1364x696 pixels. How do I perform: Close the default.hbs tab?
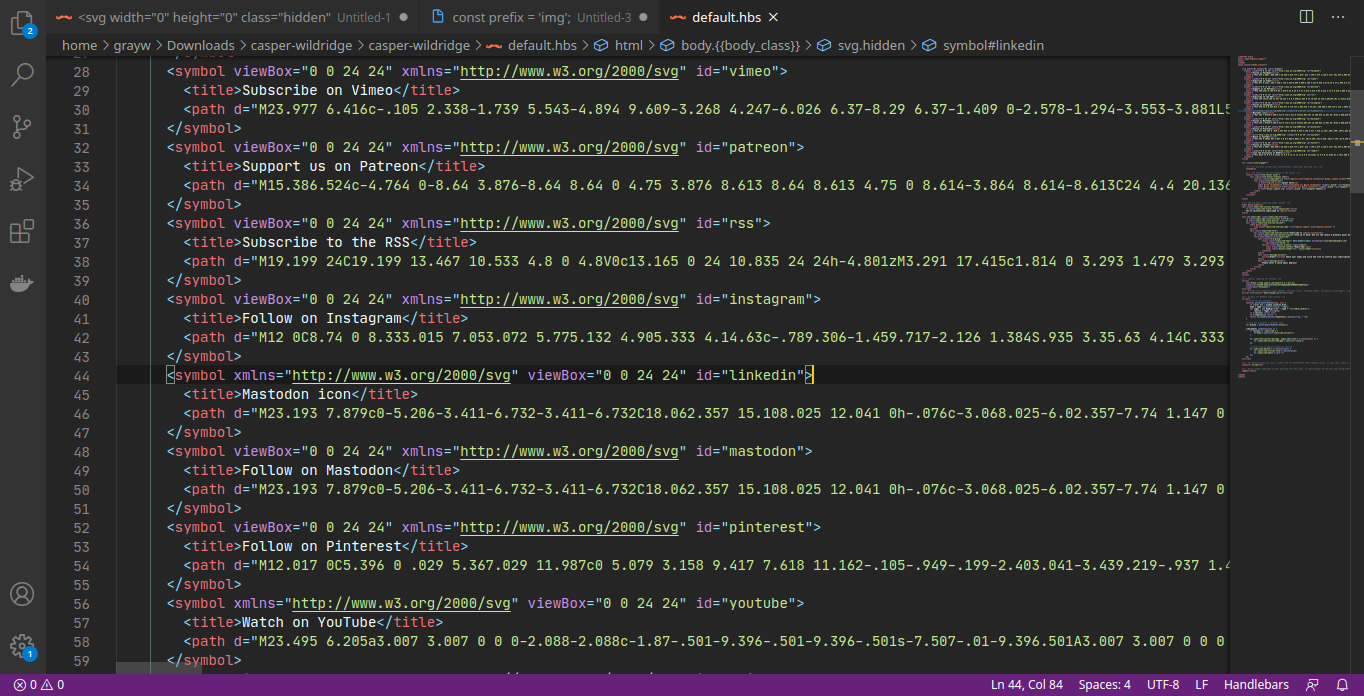click(773, 17)
